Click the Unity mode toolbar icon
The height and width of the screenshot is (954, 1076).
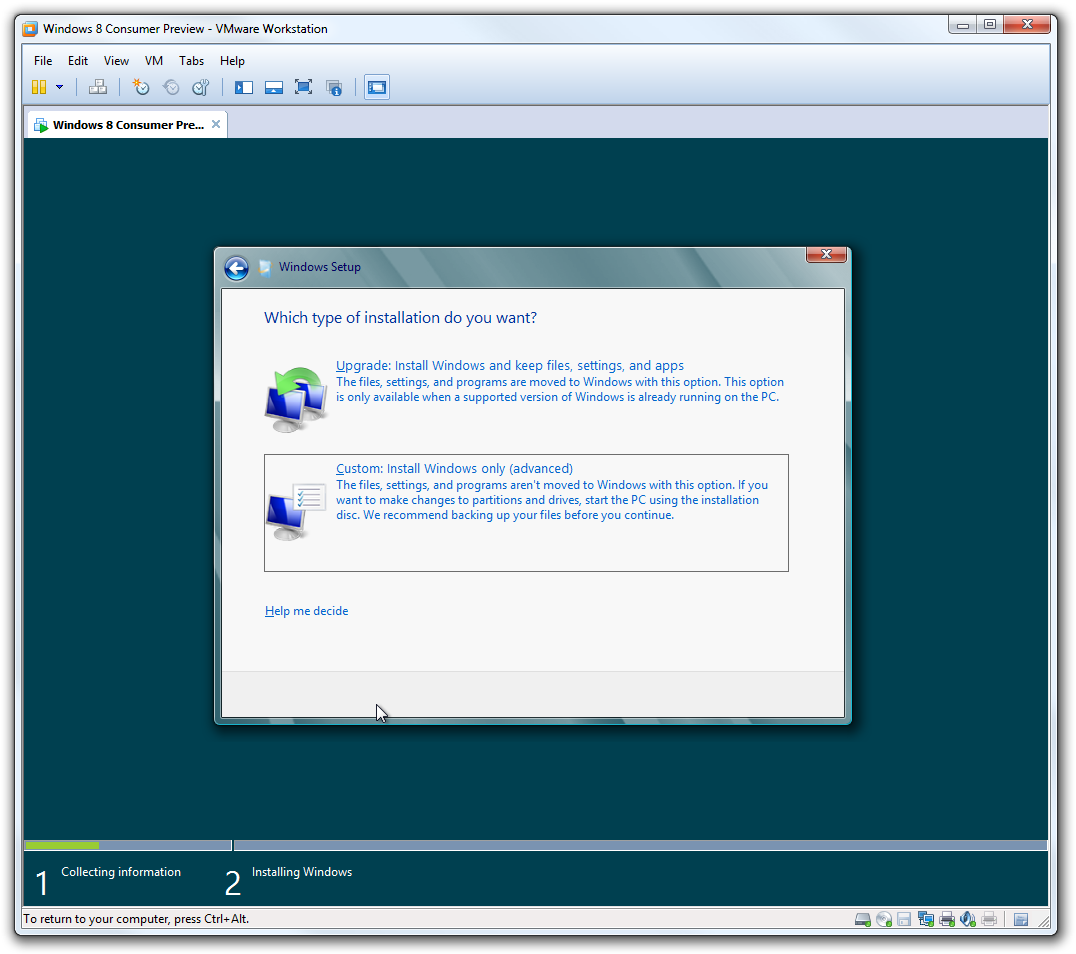[334, 87]
